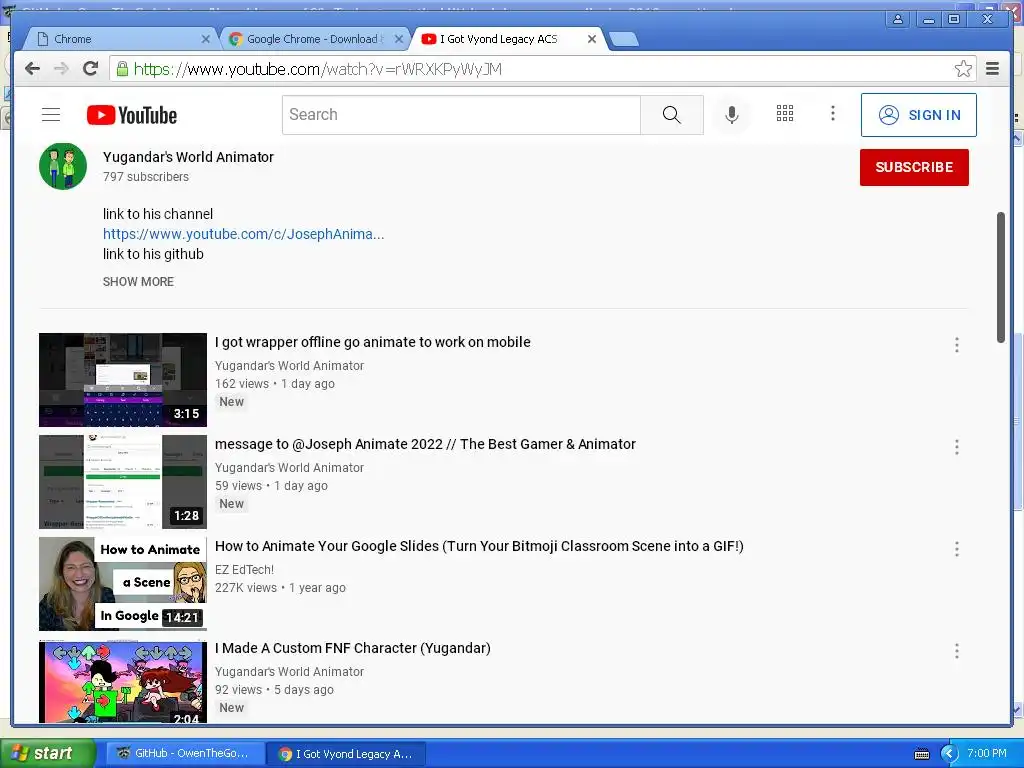The height and width of the screenshot is (768, 1024).
Task: Click the search magnifier button
Action: tap(671, 115)
